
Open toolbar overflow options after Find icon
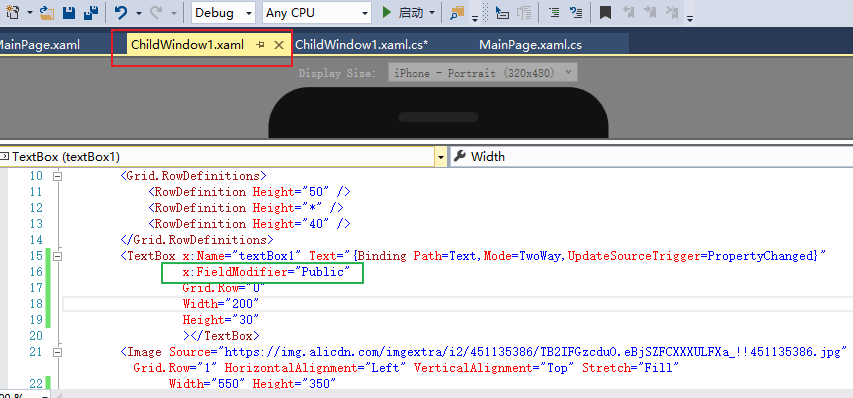point(474,18)
